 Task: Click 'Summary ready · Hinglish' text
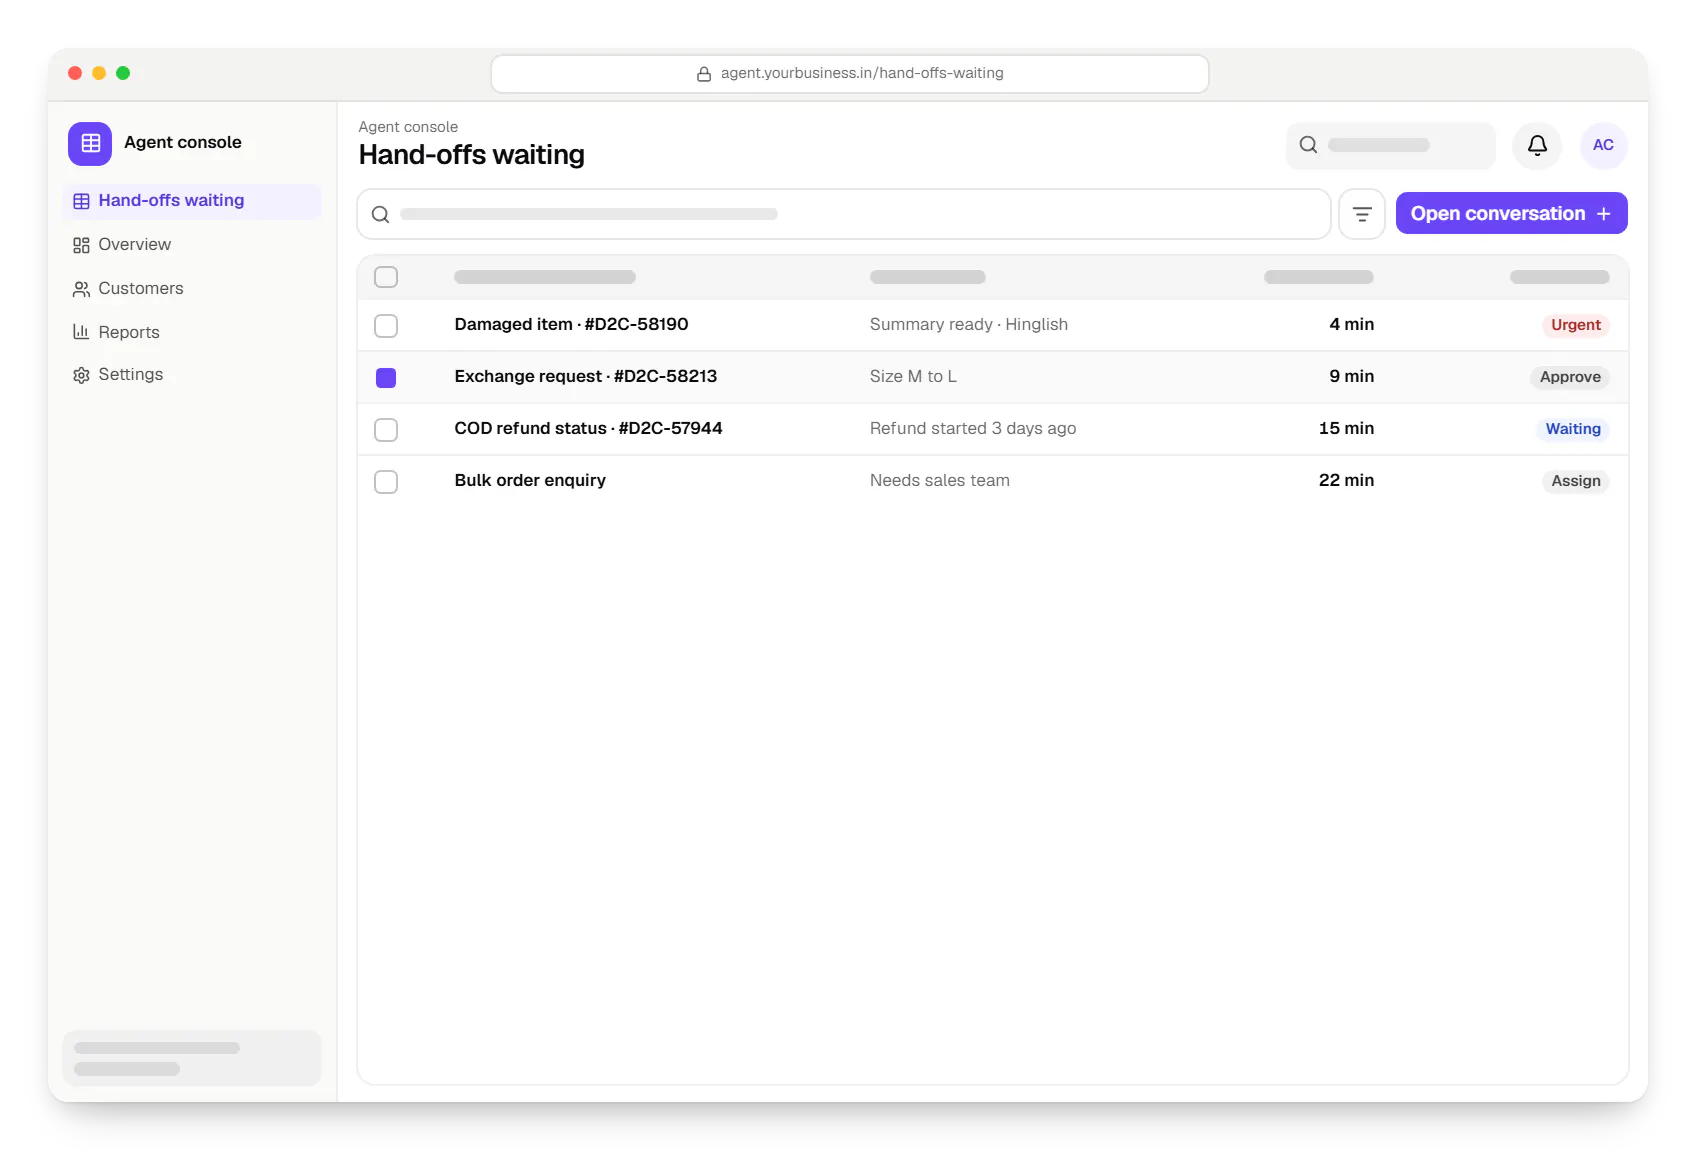[x=969, y=324]
